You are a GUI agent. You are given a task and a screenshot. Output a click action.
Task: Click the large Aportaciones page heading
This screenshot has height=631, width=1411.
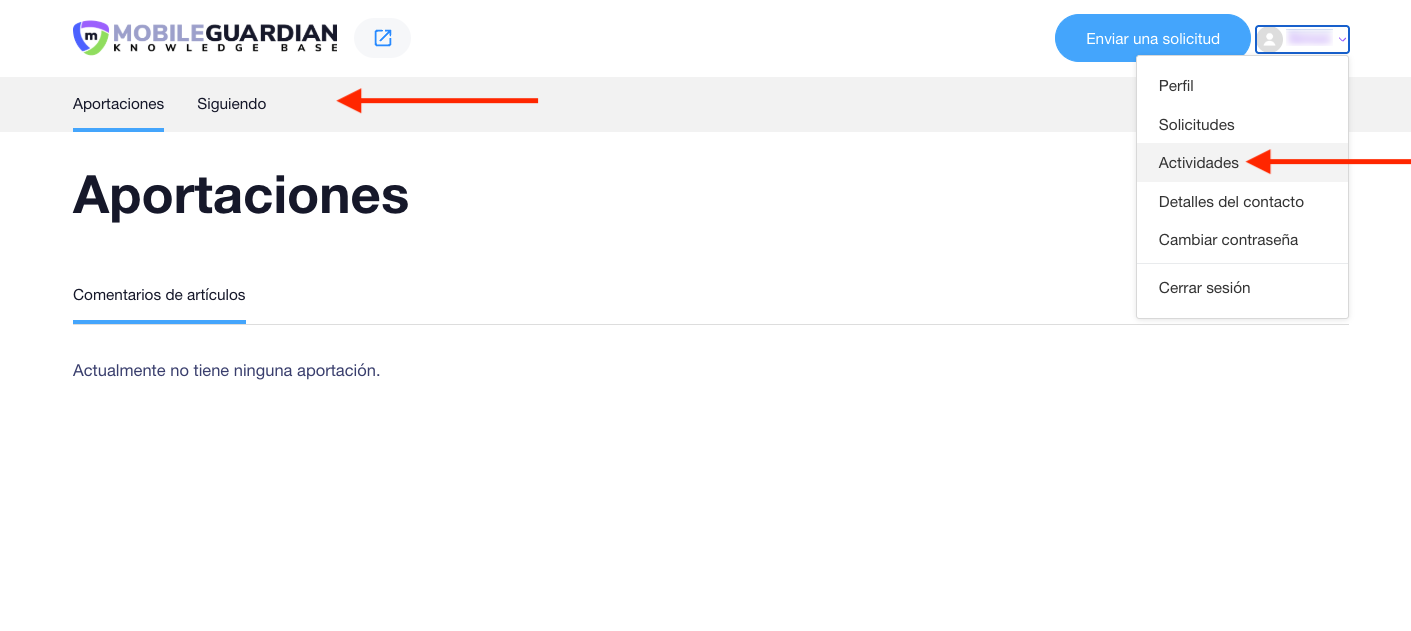point(241,194)
